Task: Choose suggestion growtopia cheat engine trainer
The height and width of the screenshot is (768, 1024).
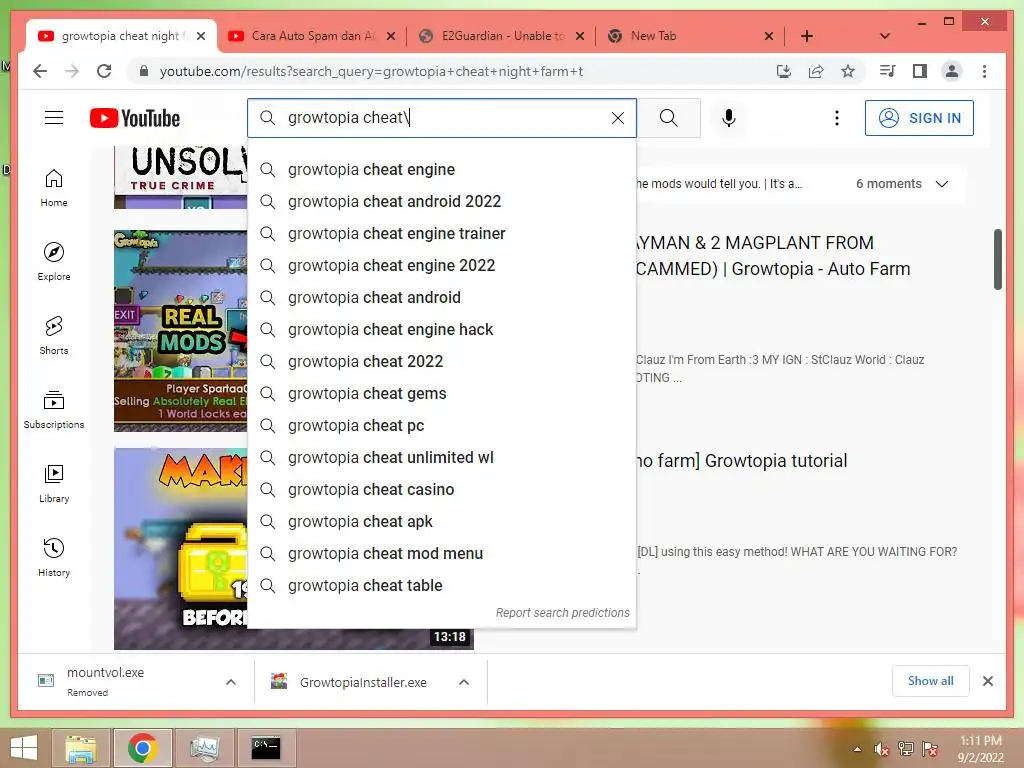Action: pyautogui.click(x=441, y=234)
